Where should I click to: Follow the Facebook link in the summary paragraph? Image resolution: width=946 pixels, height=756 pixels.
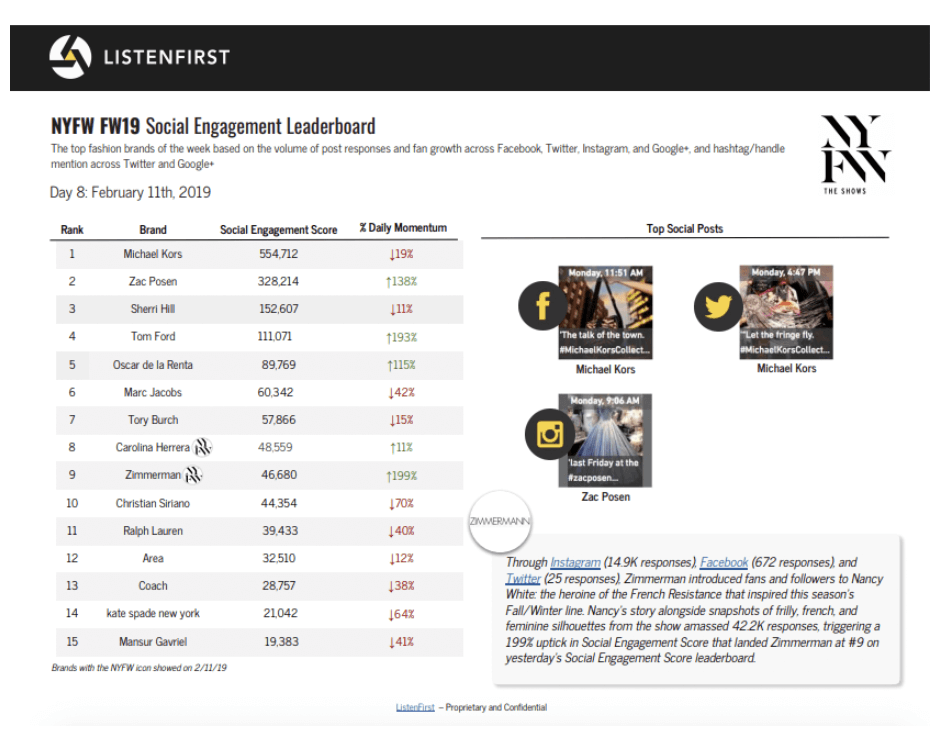tap(723, 562)
